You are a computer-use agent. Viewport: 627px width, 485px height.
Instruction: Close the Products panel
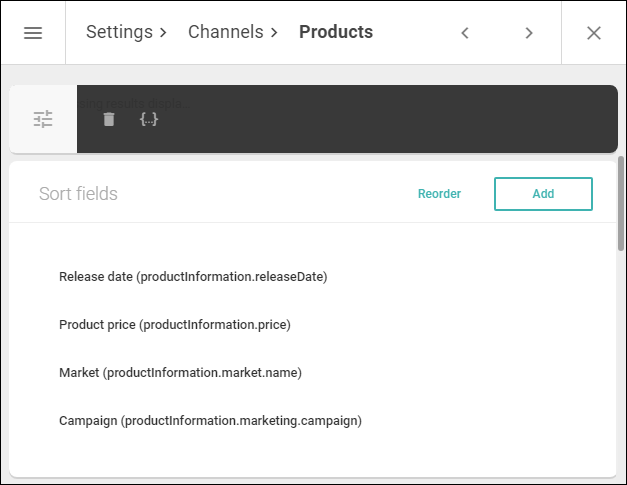pyautogui.click(x=594, y=33)
